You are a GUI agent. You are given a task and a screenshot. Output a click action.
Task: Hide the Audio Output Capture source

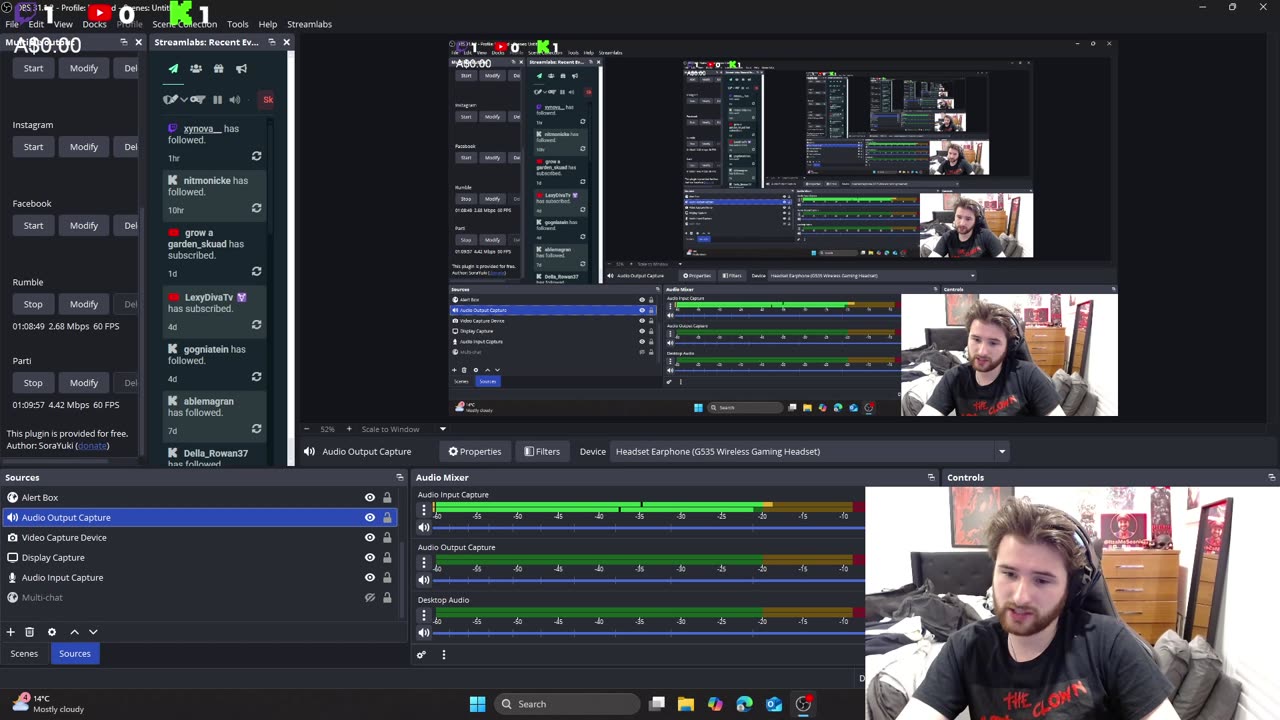(x=370, y=517)
